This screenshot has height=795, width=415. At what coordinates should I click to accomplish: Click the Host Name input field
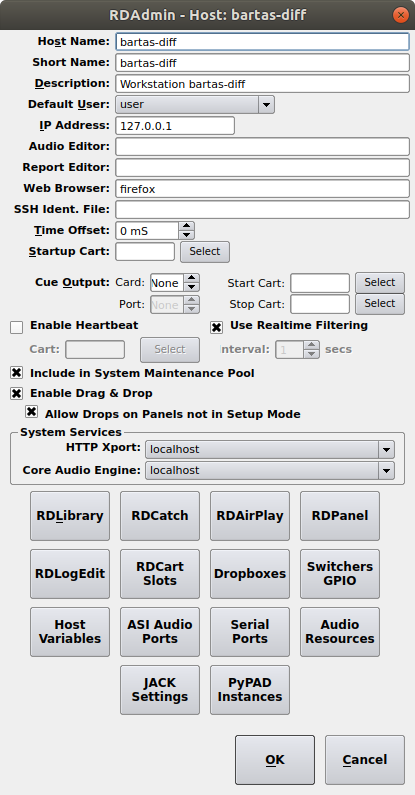pos(262,42)
